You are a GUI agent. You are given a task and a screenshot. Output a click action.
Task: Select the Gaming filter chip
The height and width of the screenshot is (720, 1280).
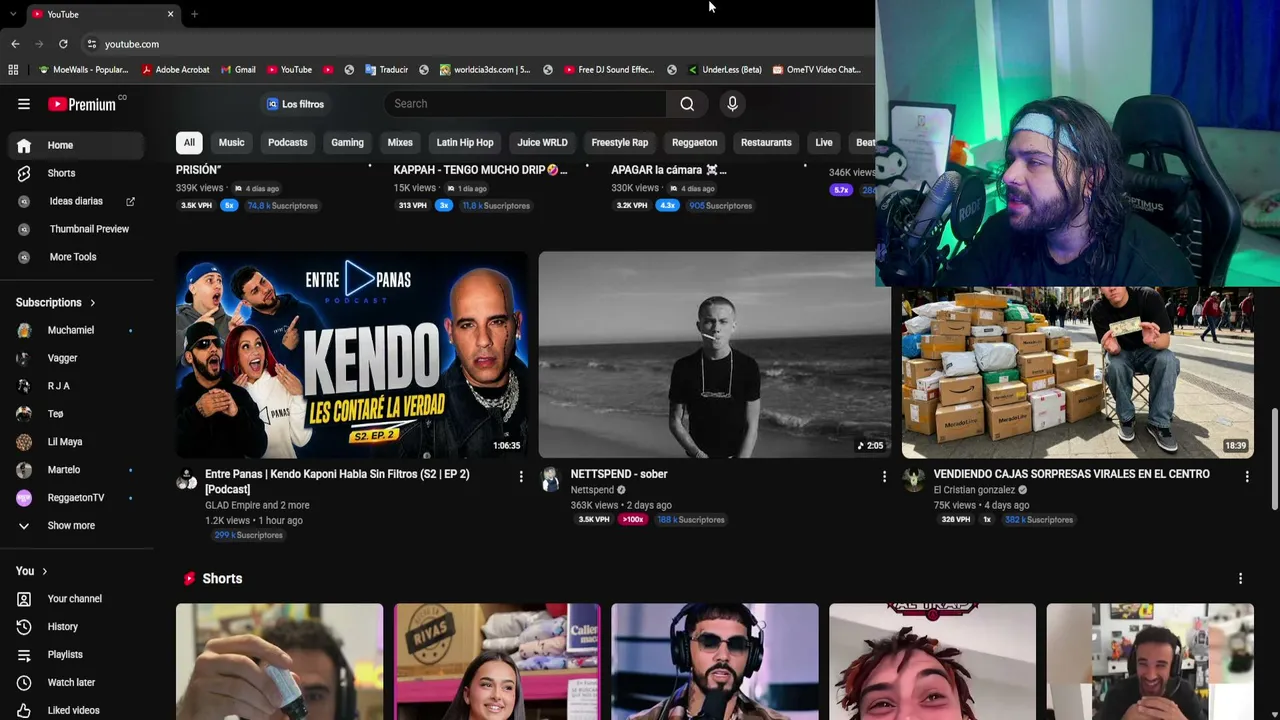click(347, 143)
